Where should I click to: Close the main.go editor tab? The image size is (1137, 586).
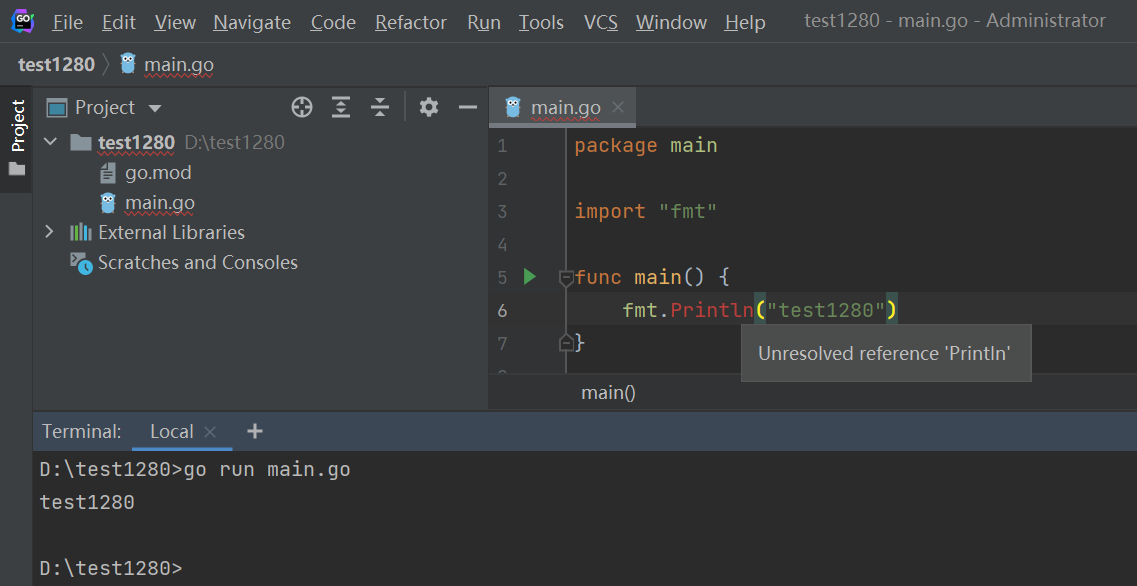click(618, 107)
